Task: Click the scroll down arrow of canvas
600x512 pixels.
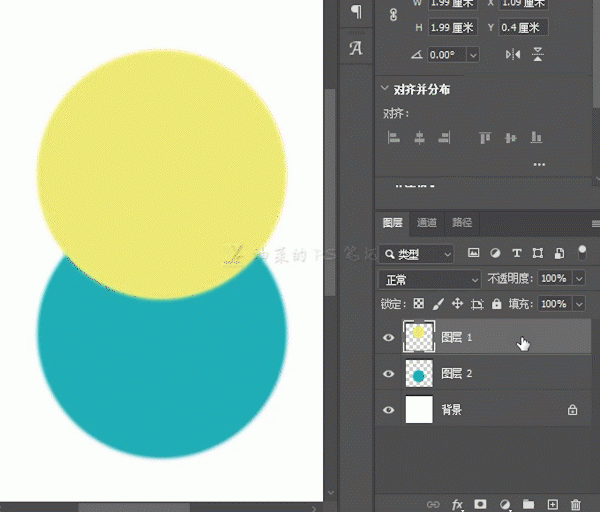Action: click(331, 493)
